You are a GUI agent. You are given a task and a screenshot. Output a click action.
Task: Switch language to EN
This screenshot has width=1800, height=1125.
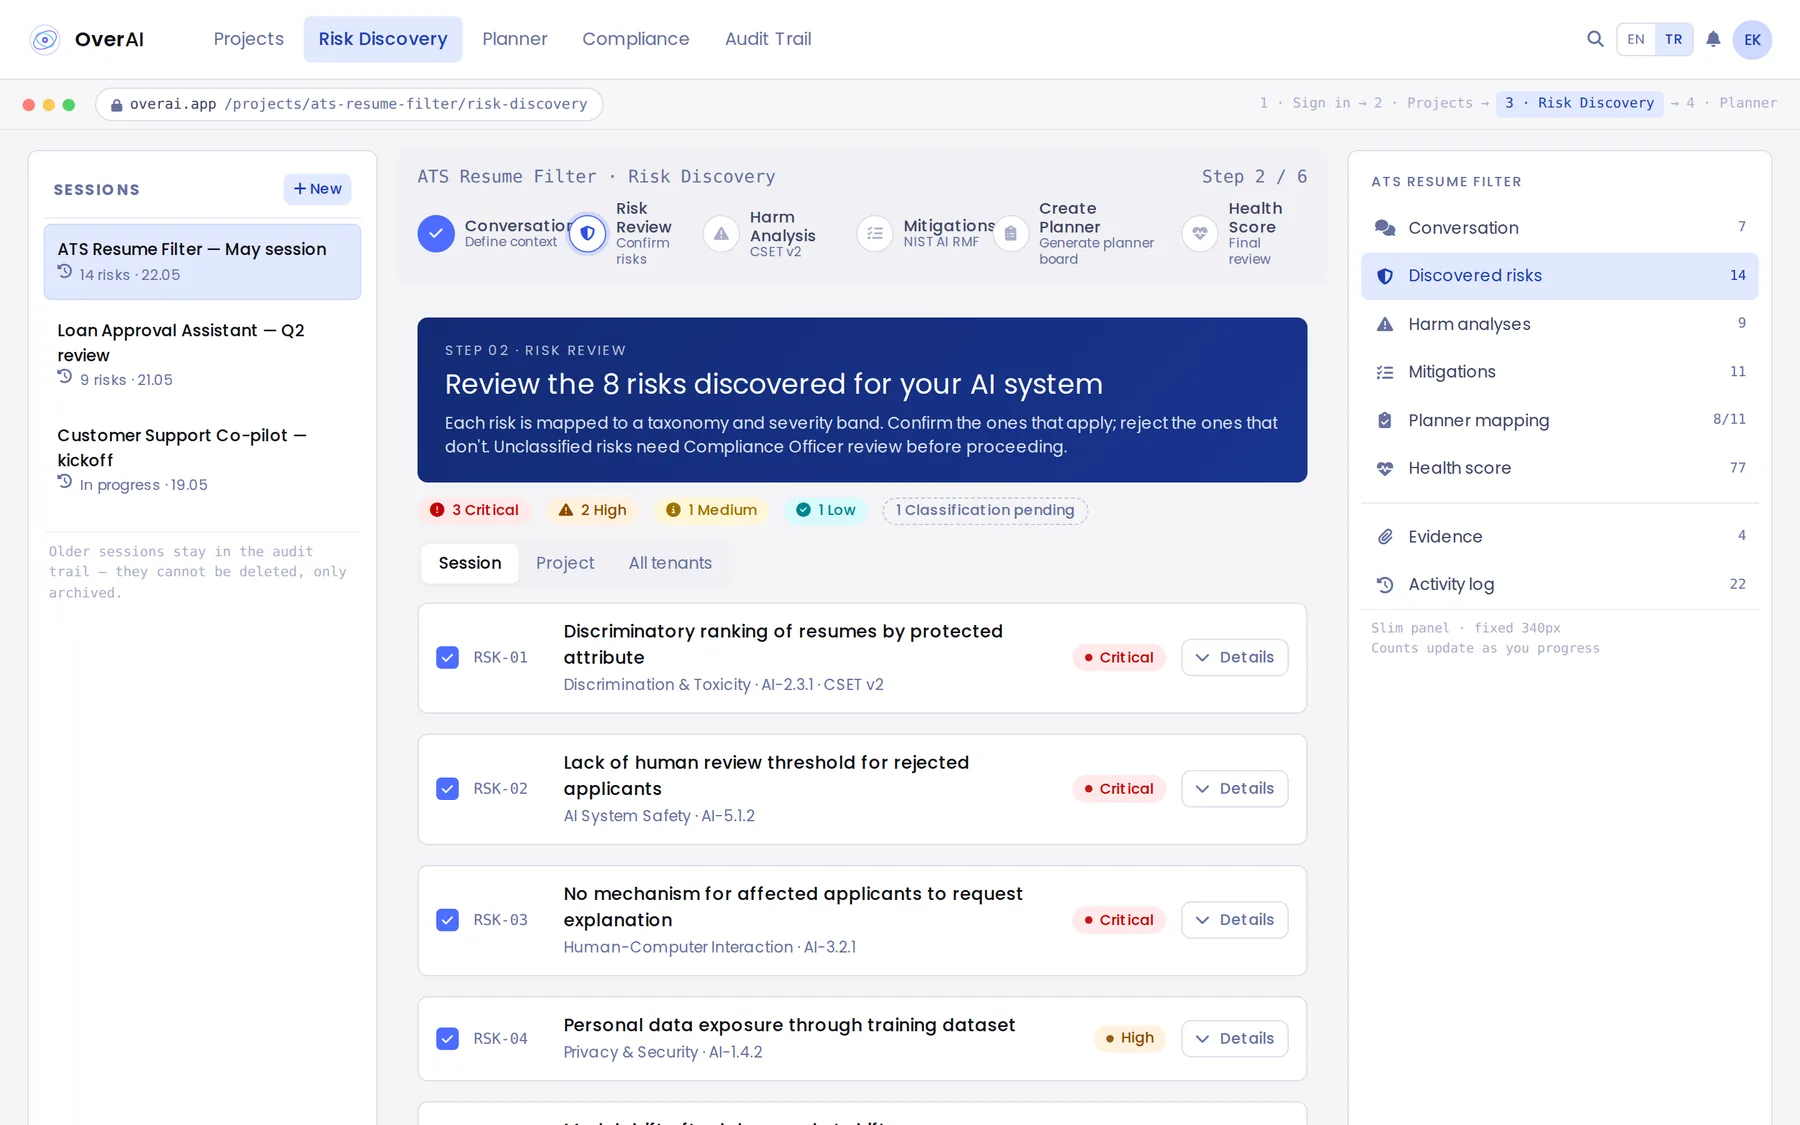click(x=1636, y=39)
